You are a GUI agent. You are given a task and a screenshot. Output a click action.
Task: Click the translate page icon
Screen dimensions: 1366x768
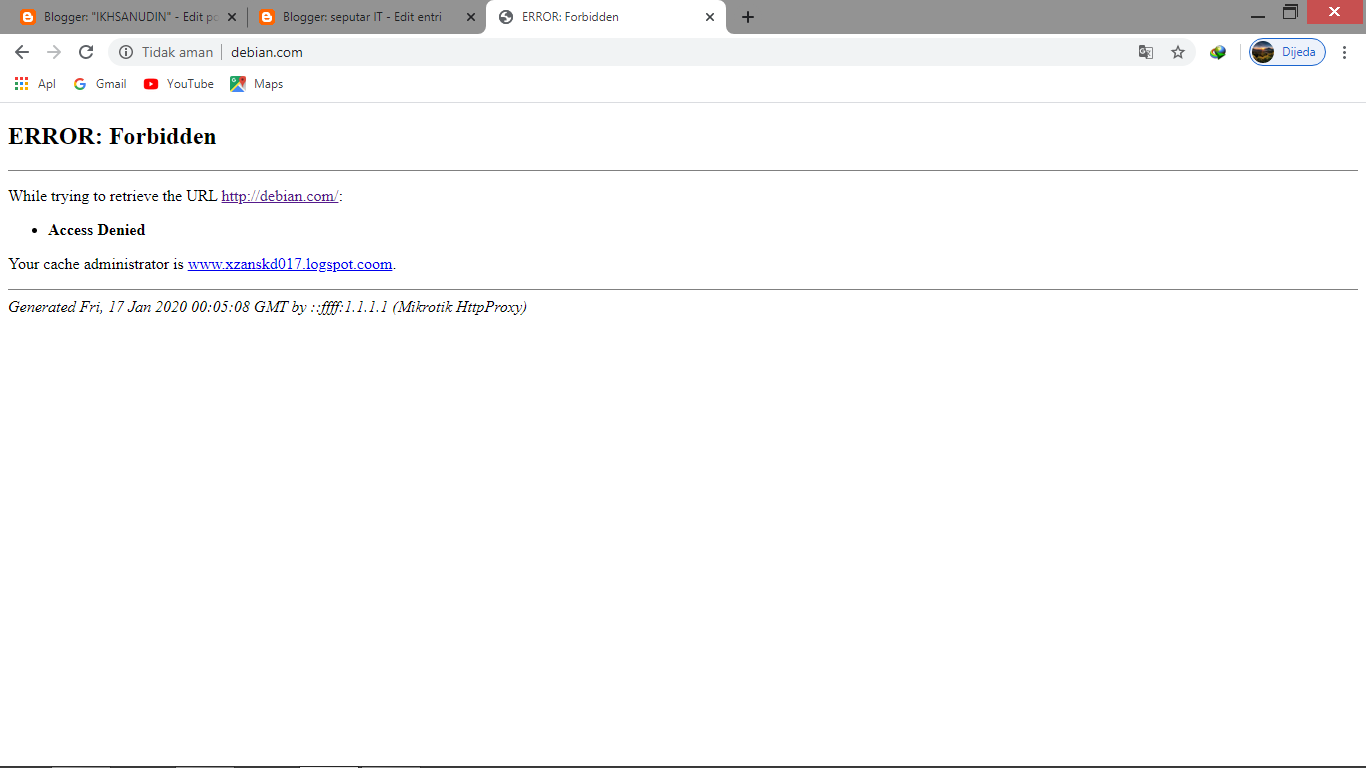click(x=1146, y=52)
